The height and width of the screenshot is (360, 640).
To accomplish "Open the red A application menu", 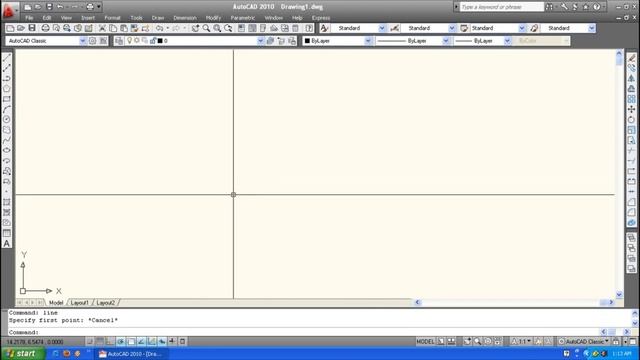I will (9, 10).
